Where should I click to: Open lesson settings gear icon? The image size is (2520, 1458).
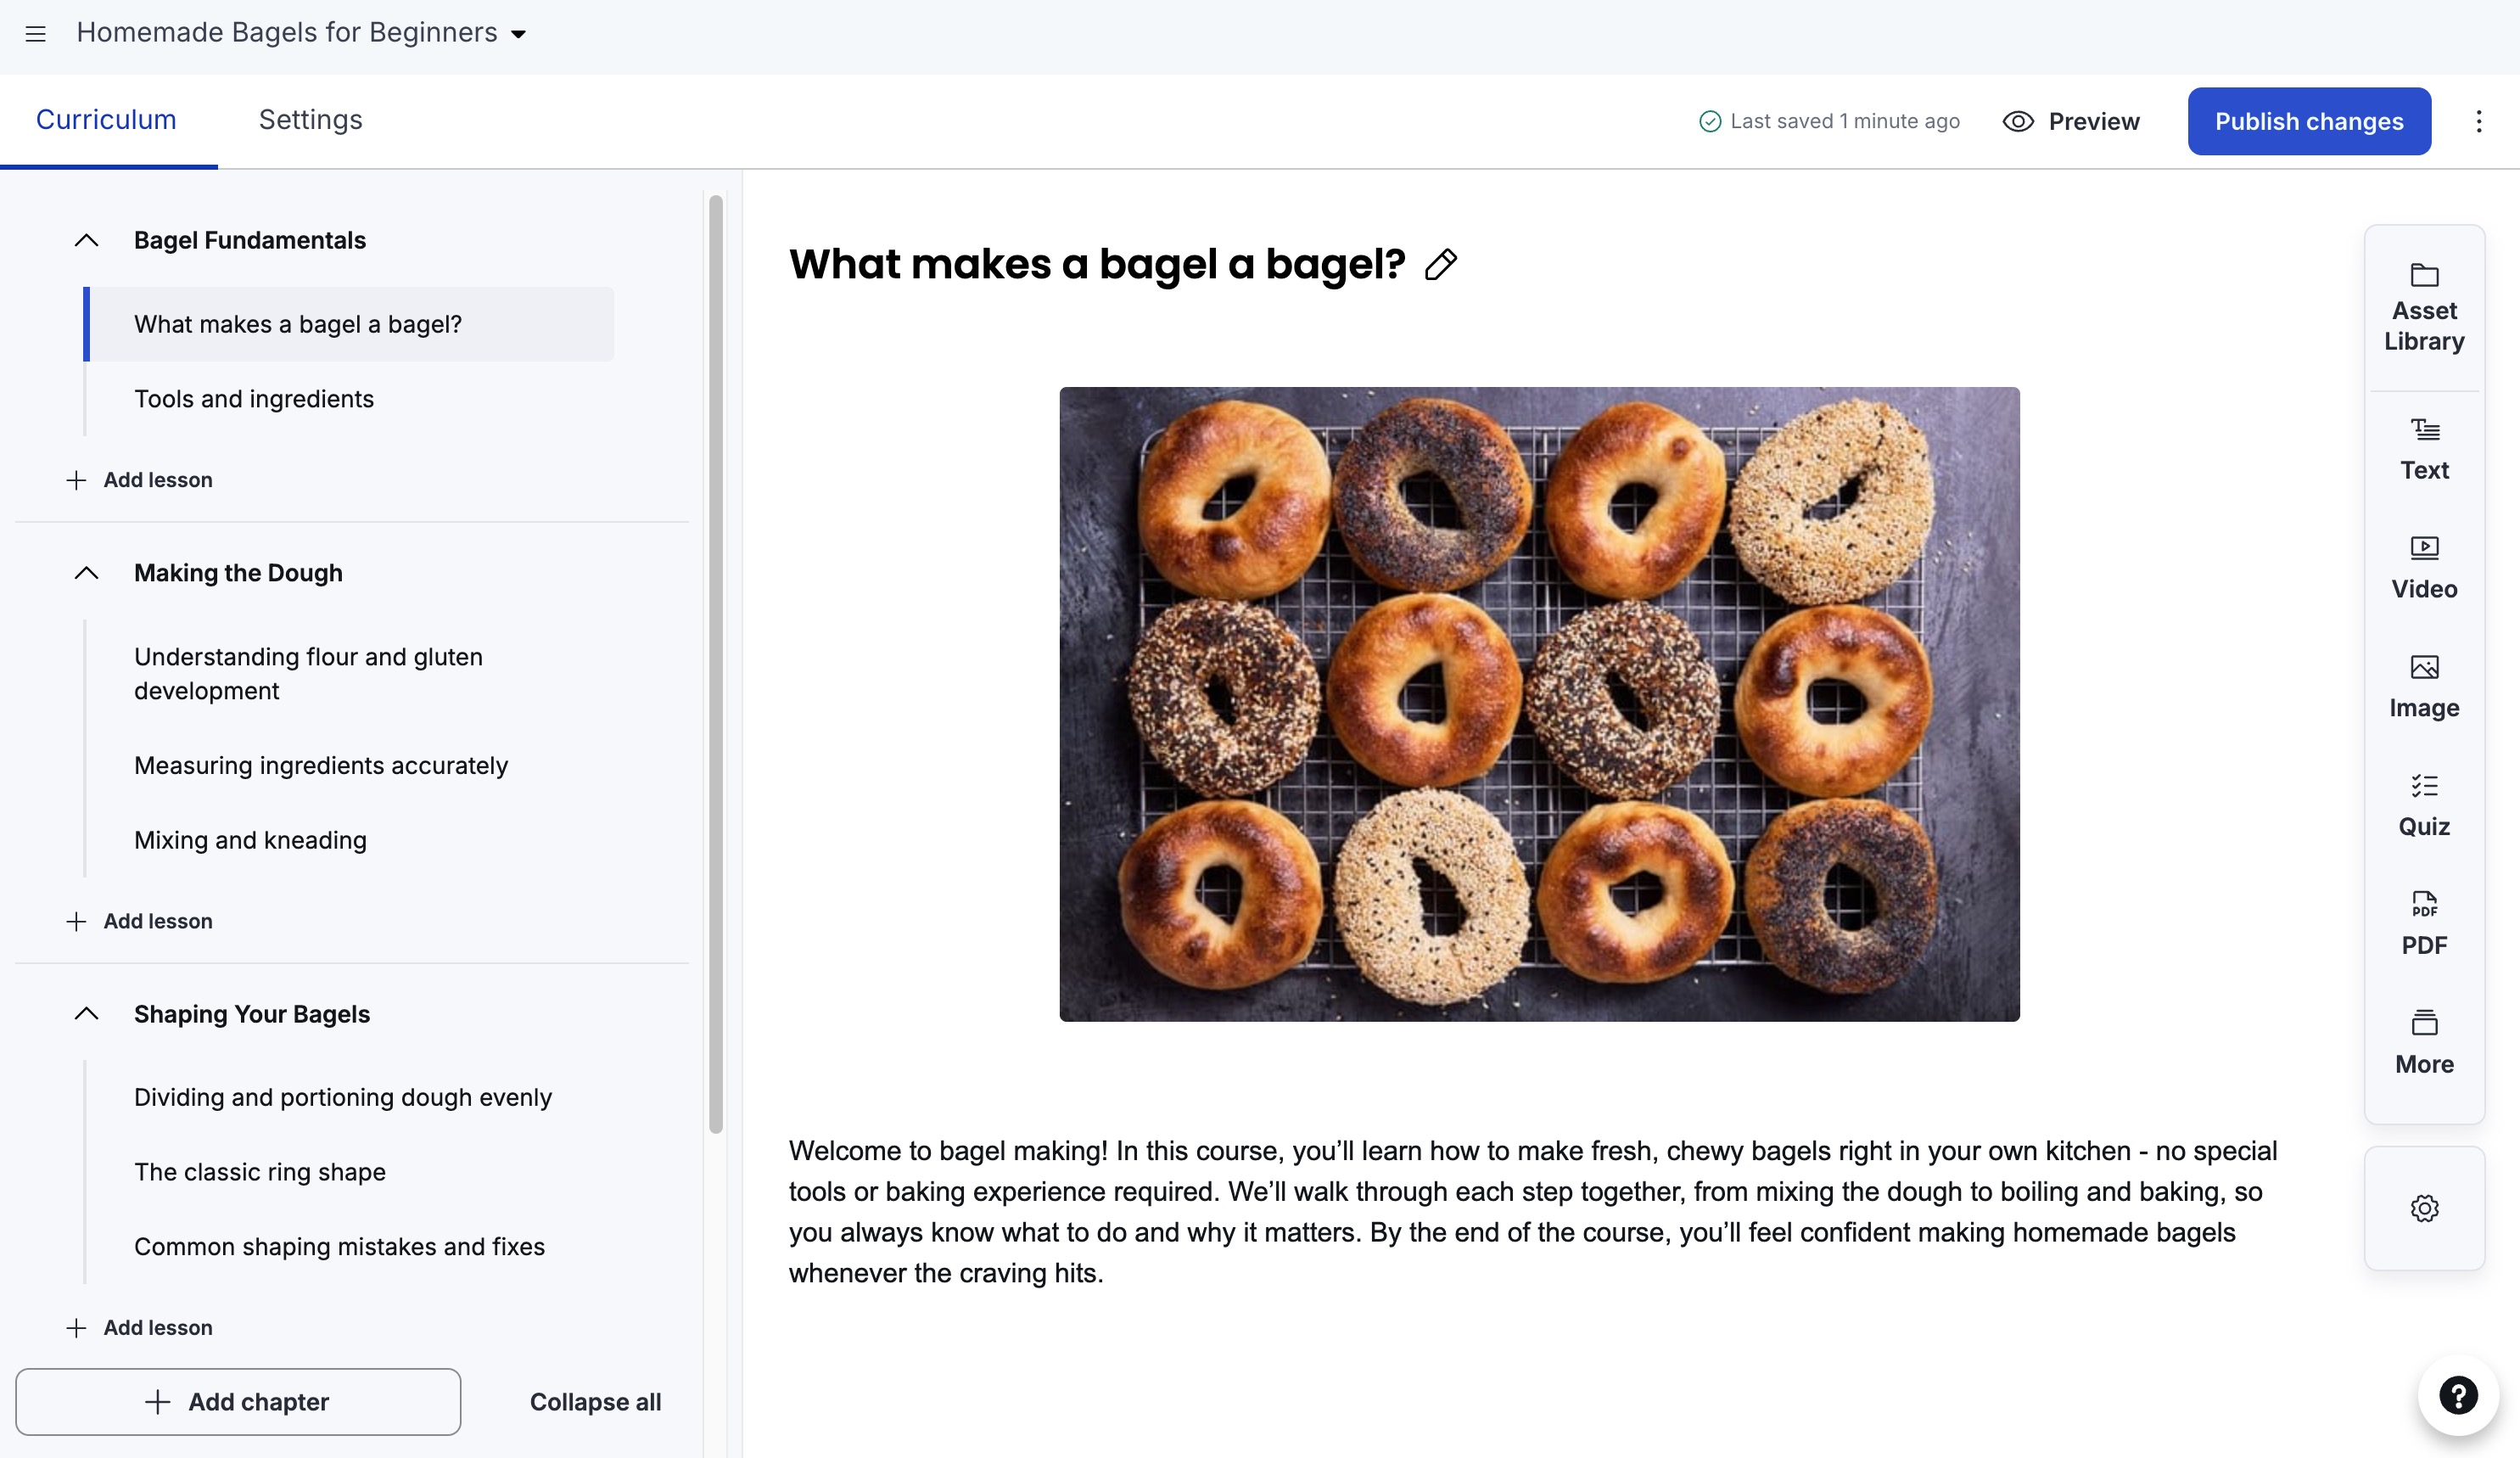[x=2424, y=1208]
